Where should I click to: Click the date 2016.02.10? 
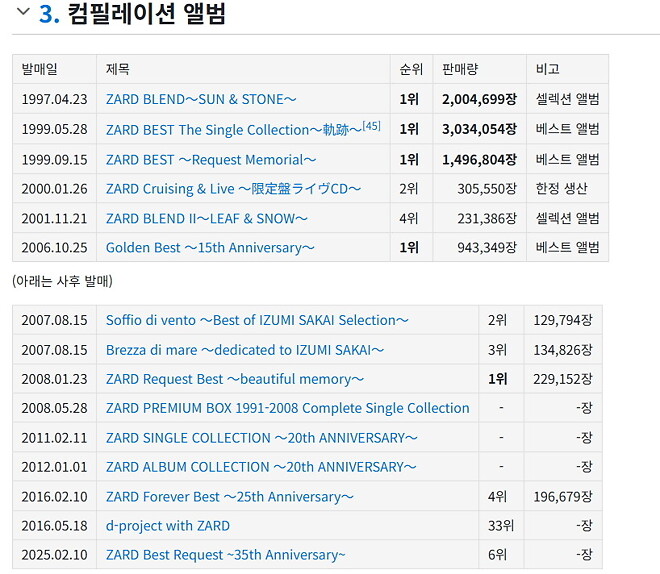coord(55,497)
